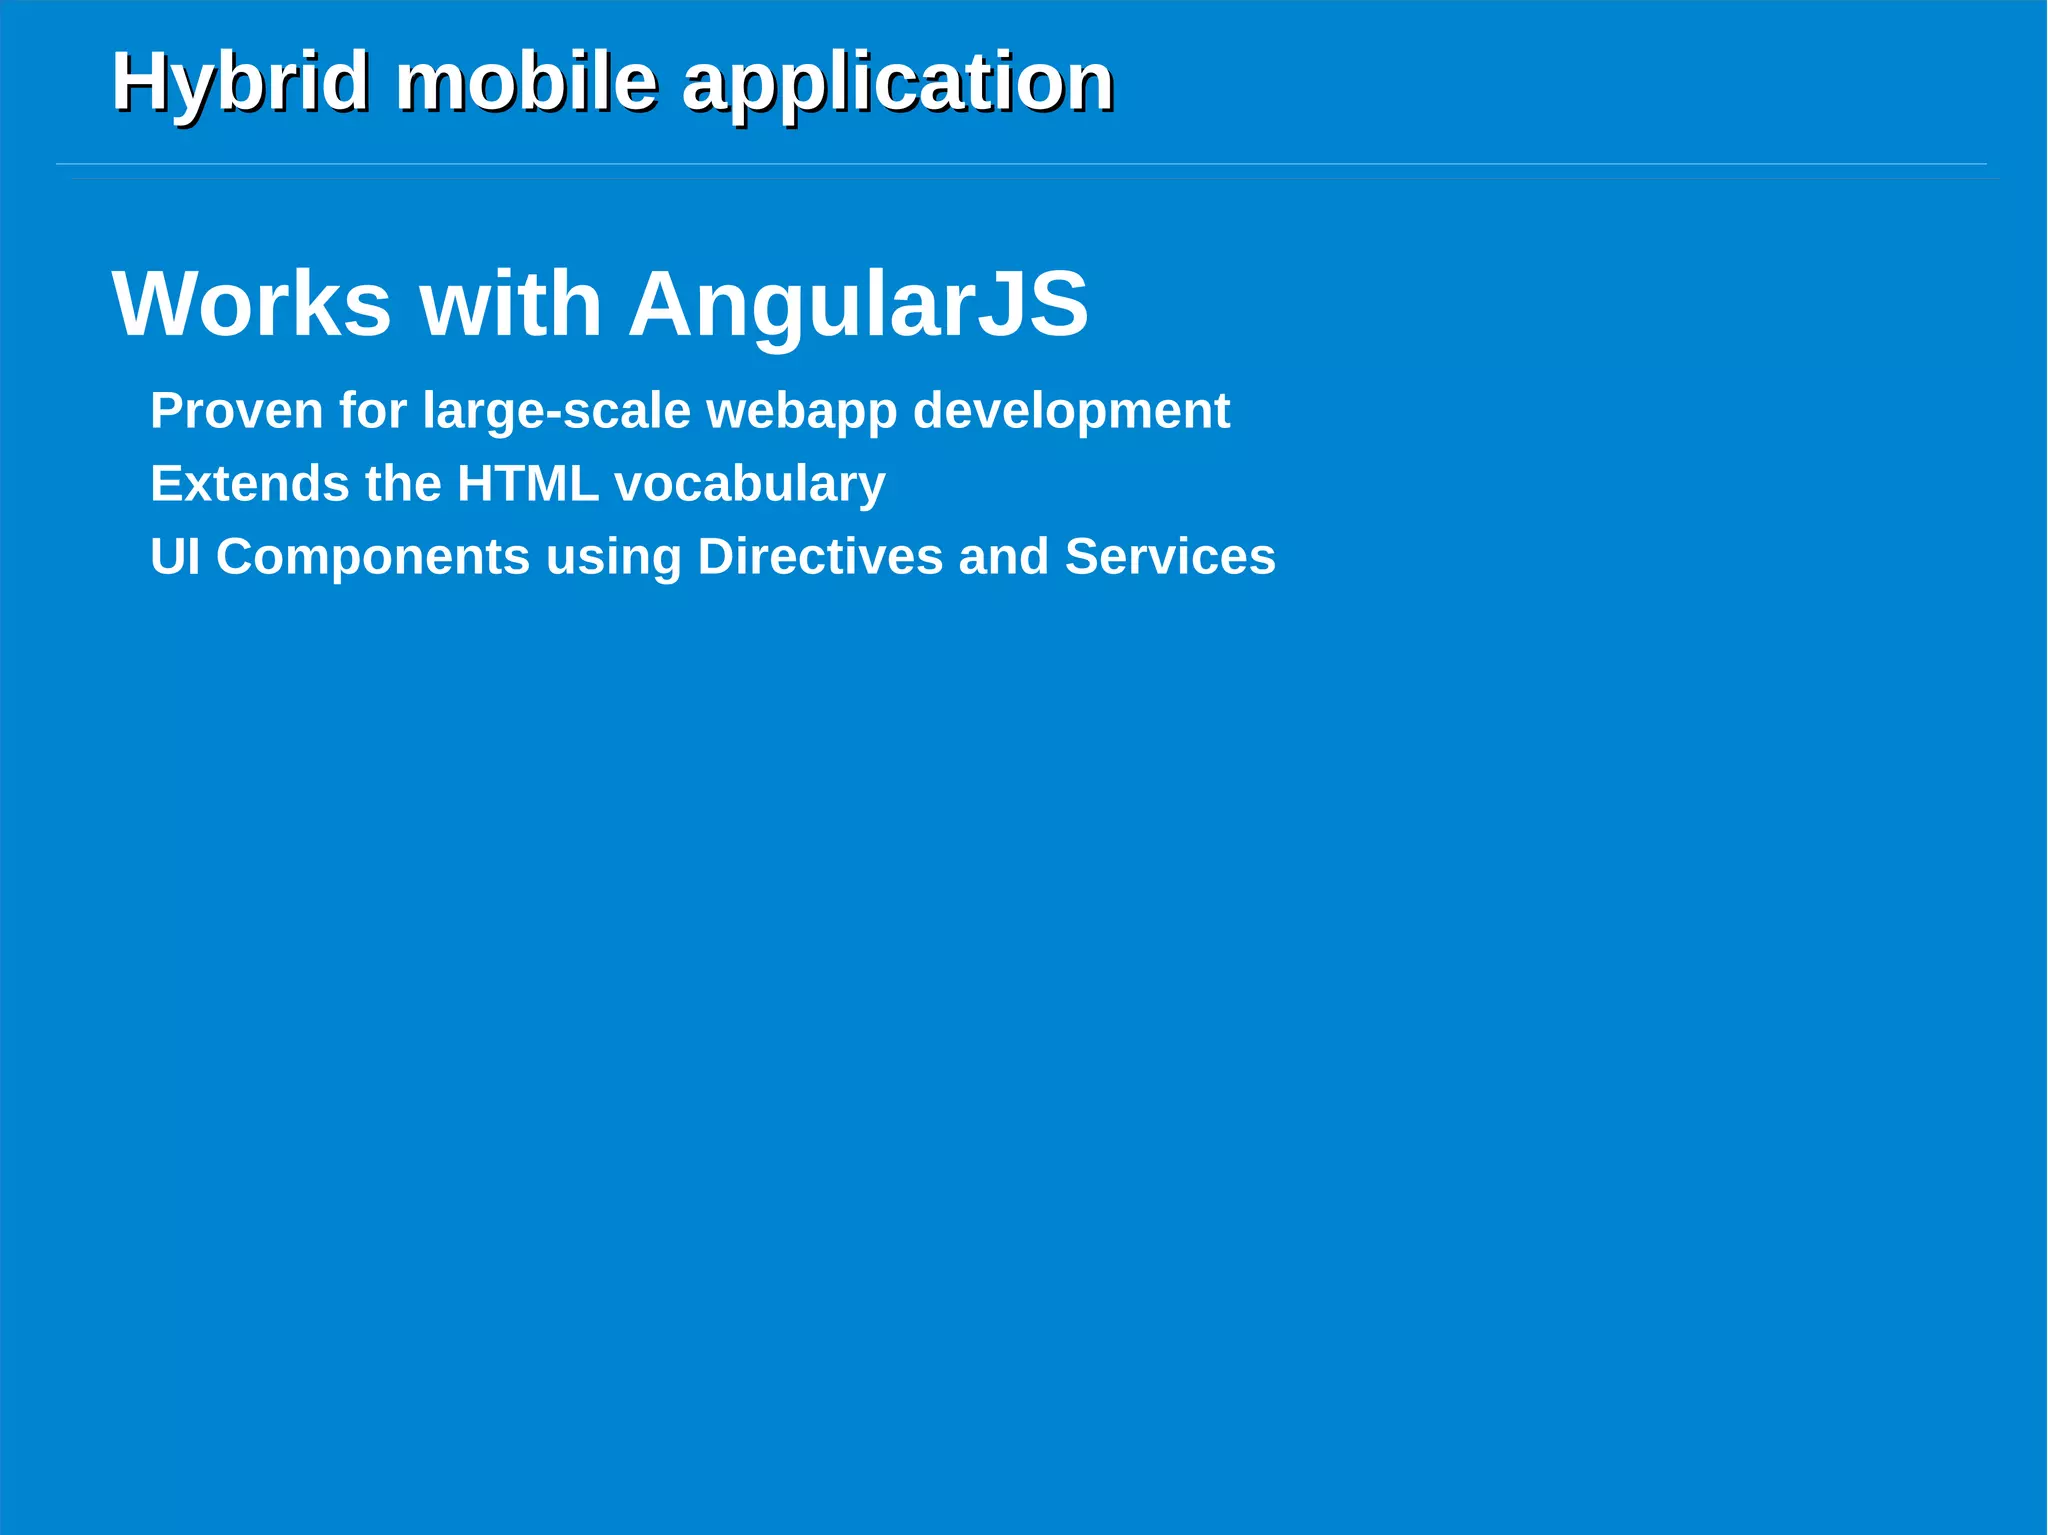2048x1535 pixels.
Task: Click the word 'Components' in third bullet
Action: (x=372, y=557)
